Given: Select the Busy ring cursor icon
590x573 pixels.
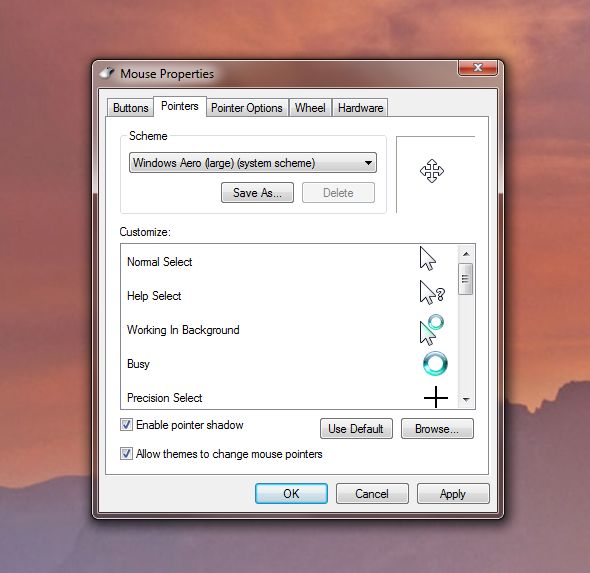Looking at the screenshot, I should coord(435,364).
